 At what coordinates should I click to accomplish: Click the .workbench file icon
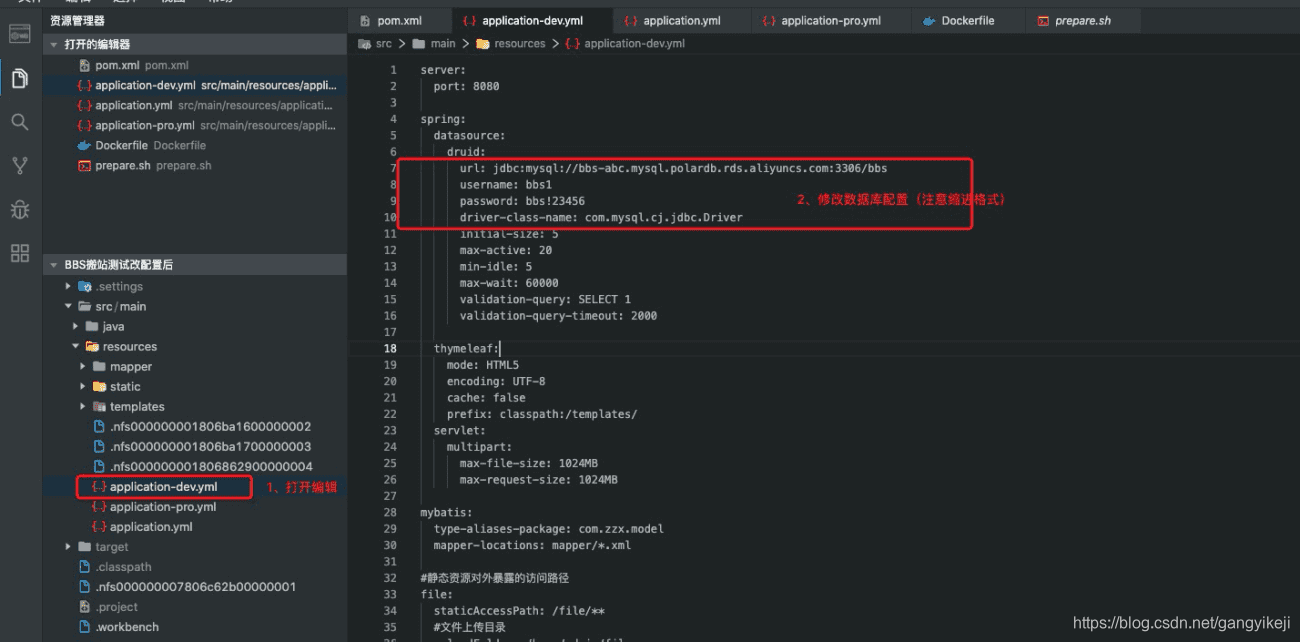click(x=85, y=626)
